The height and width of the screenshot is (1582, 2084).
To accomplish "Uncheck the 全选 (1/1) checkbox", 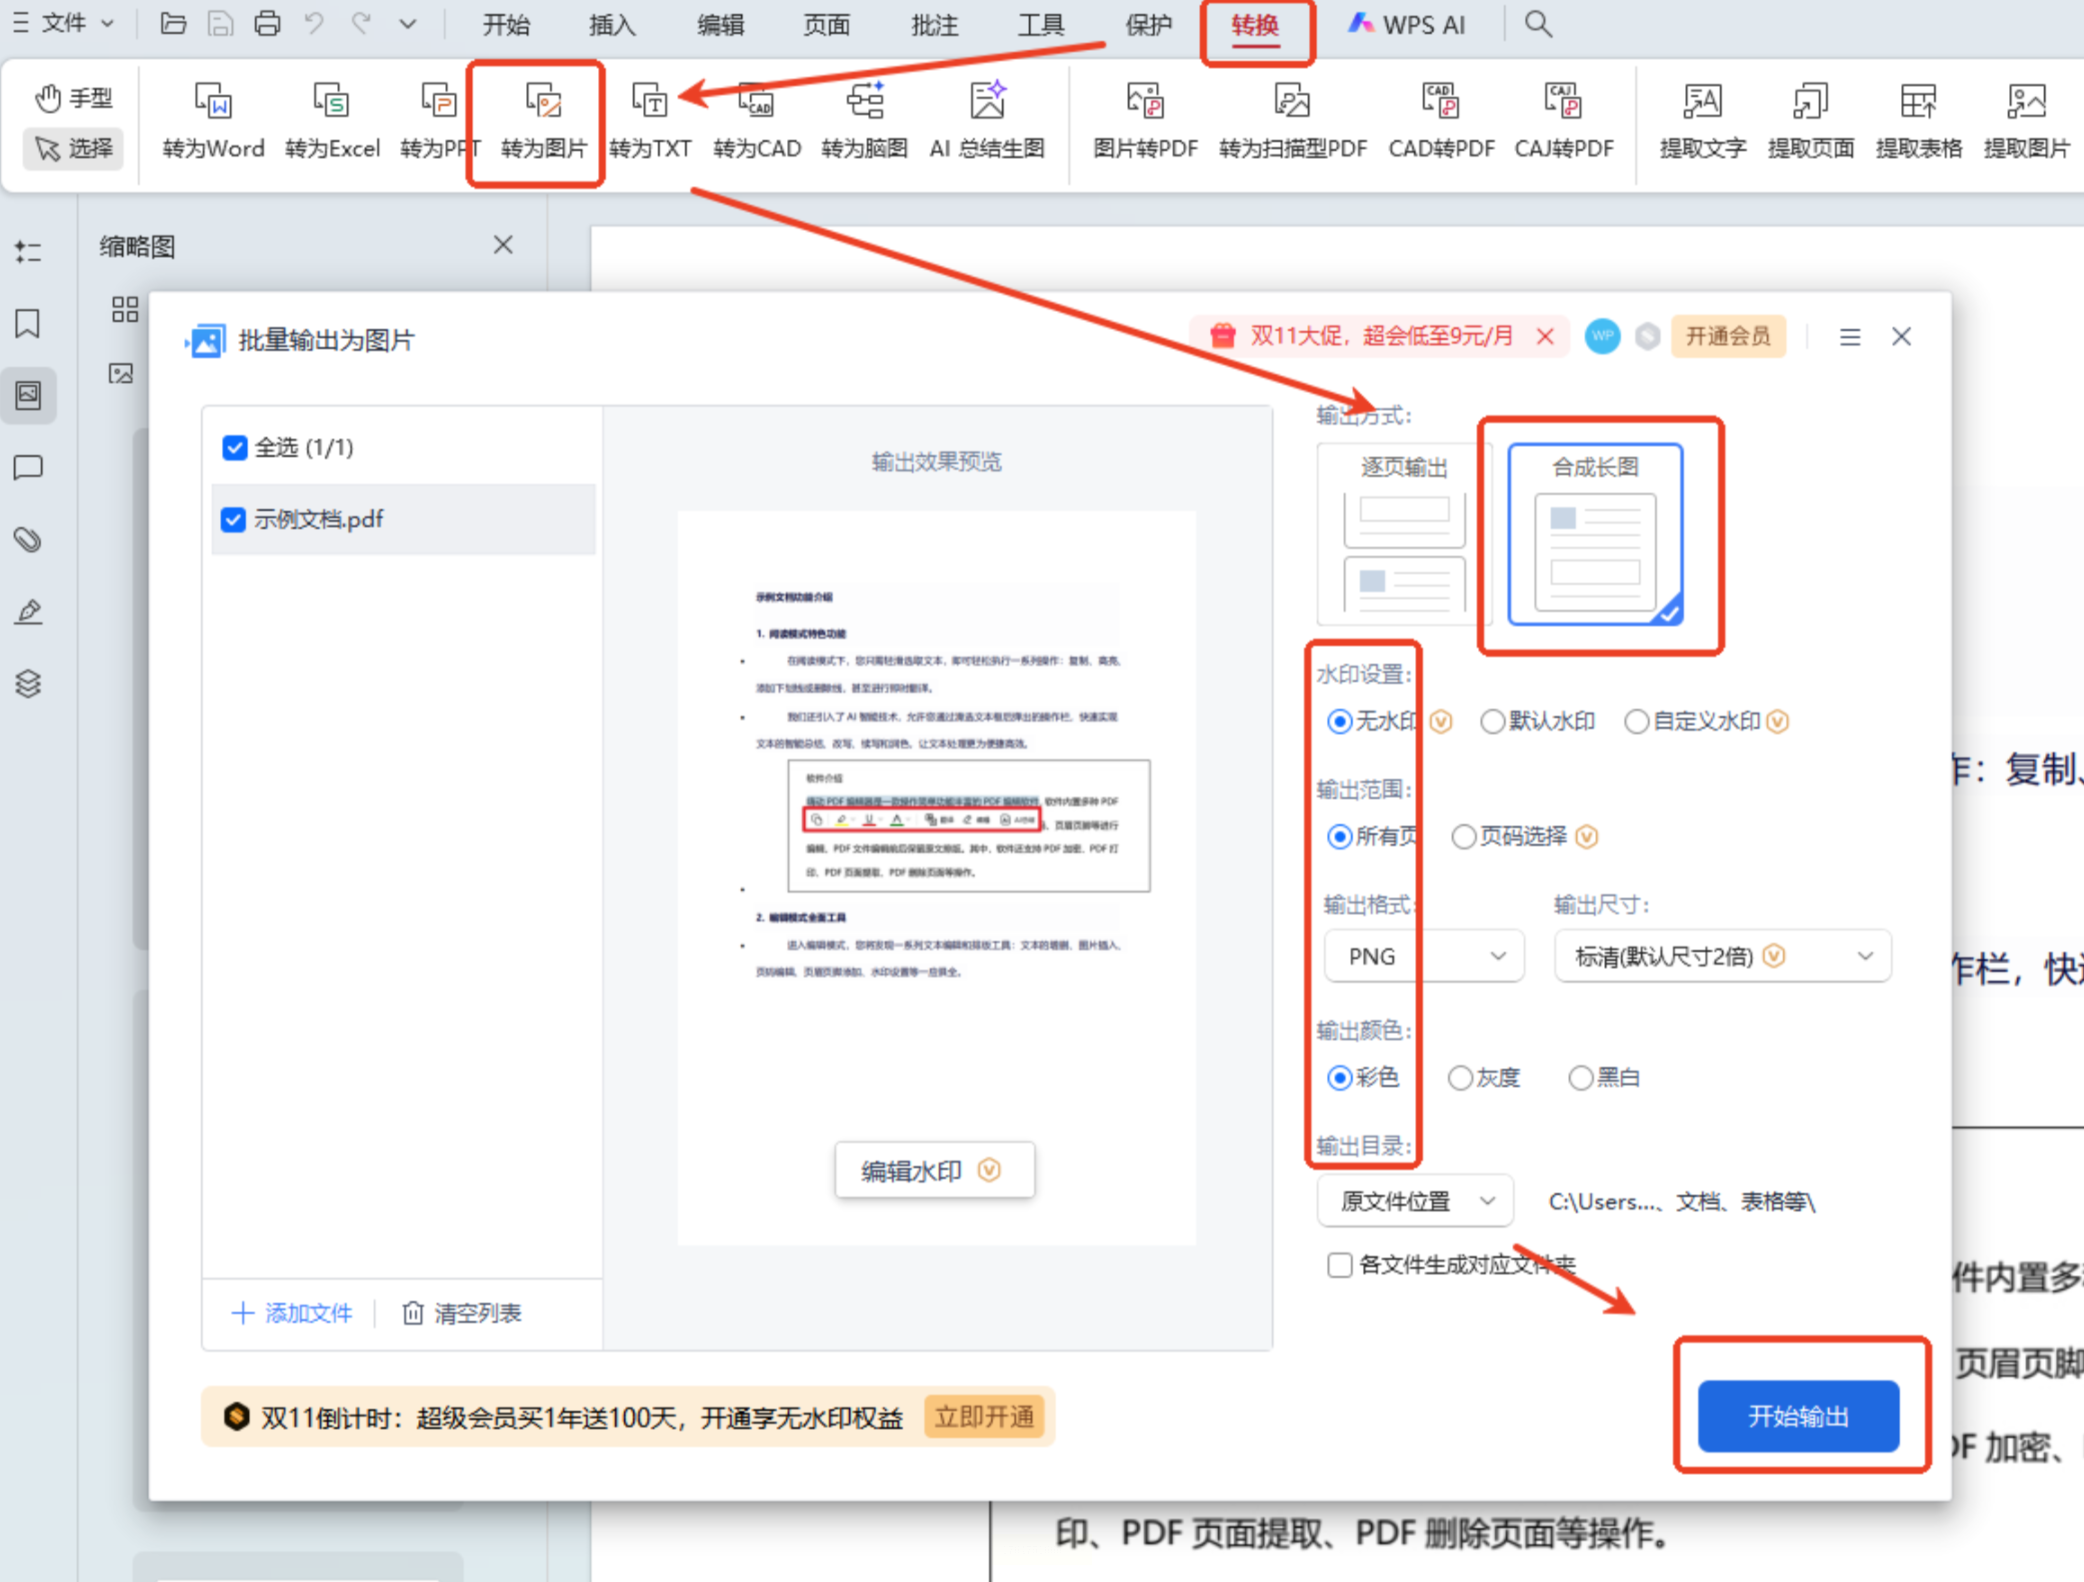I will click(235, 447).
